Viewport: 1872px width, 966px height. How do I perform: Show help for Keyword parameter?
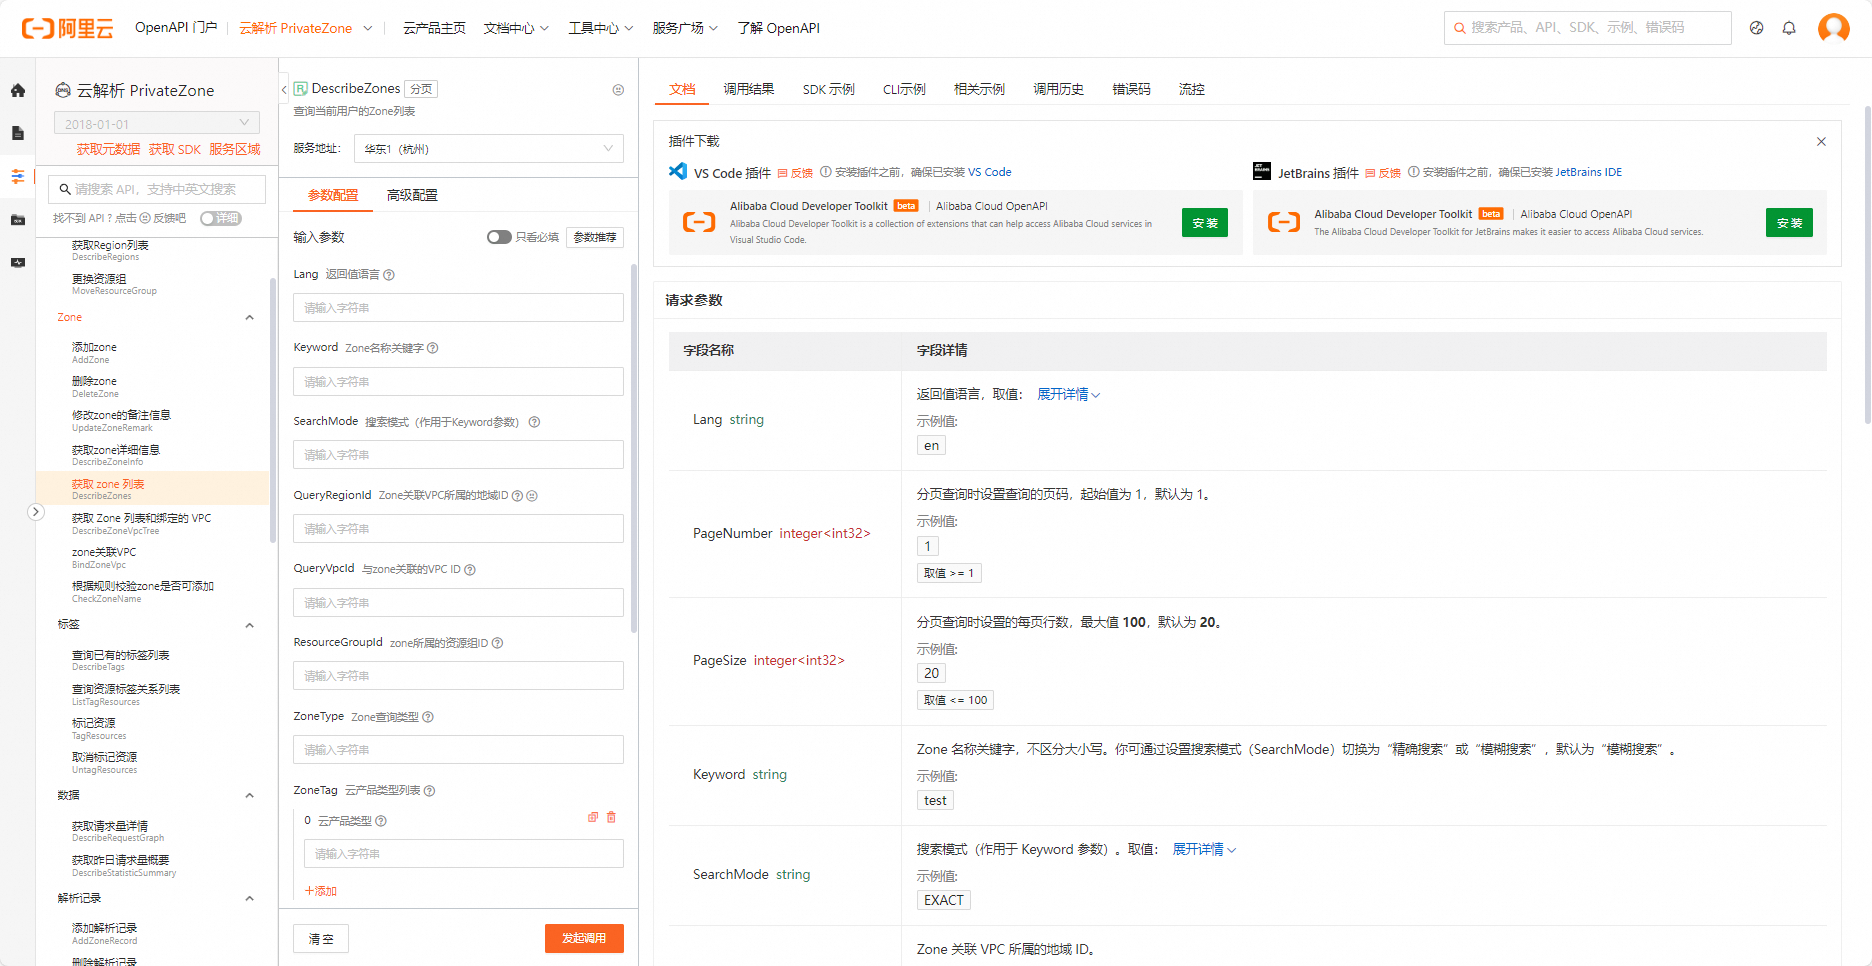433,348
